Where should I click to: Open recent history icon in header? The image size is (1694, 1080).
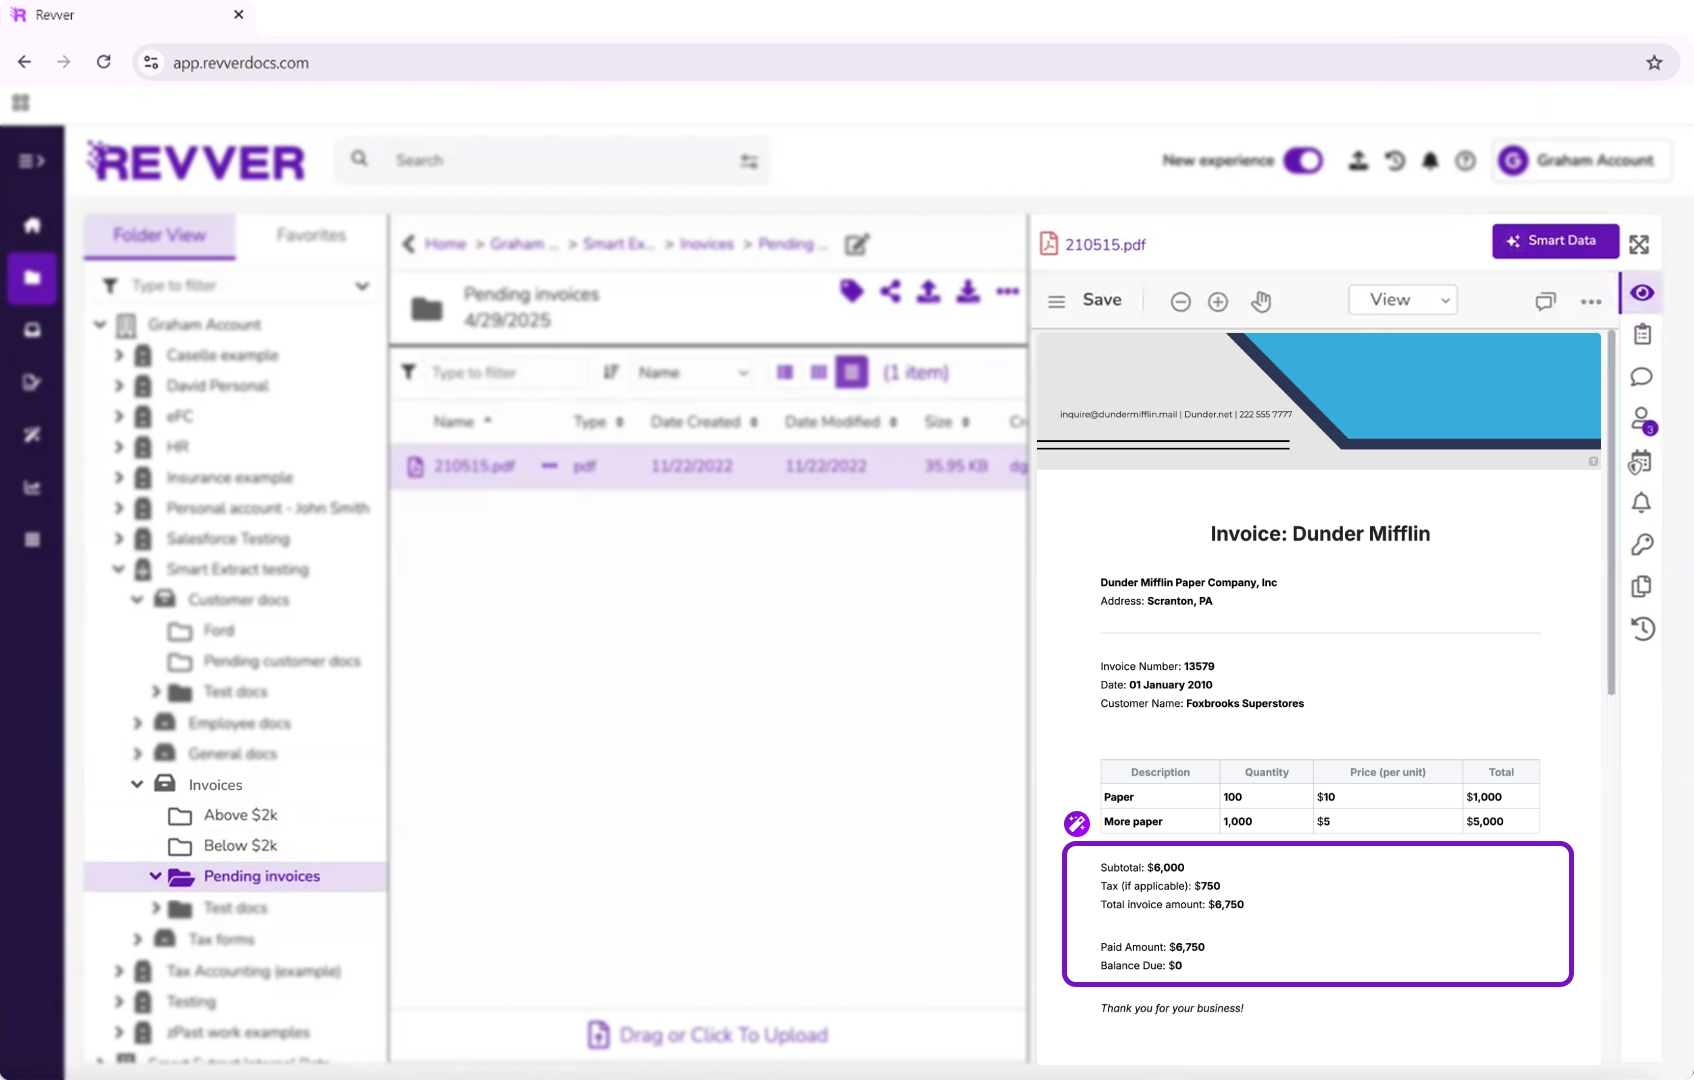coord(1395,160)
